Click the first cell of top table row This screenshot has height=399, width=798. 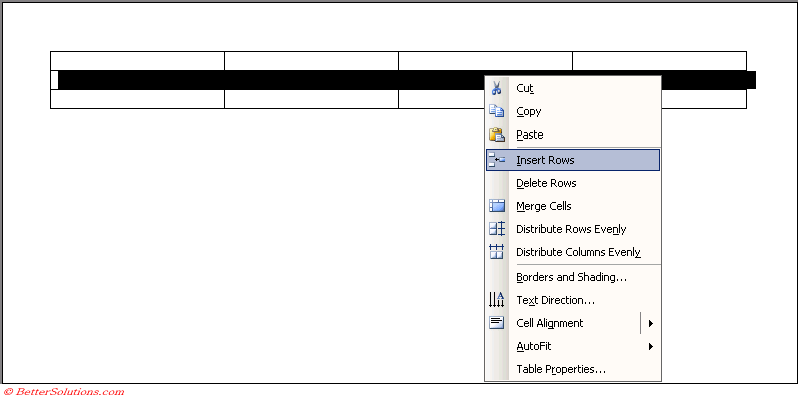pyautogui.click(x=137, y=61)
